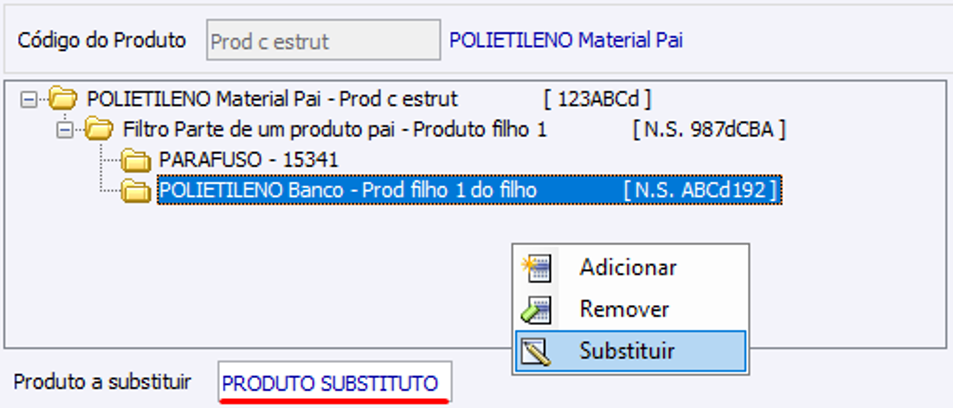Screen dimensions: 953x410
Task: Click the POLIETILENO Banco folder icon
Action: 134,190
